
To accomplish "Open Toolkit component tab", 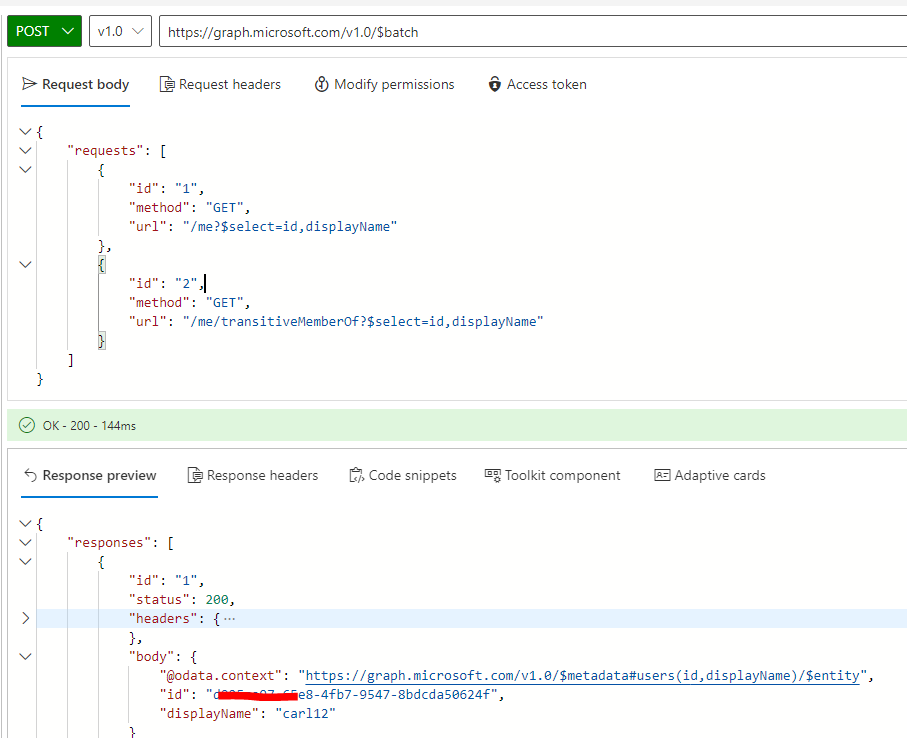I will pyautogui.click(x=552, y=475).
